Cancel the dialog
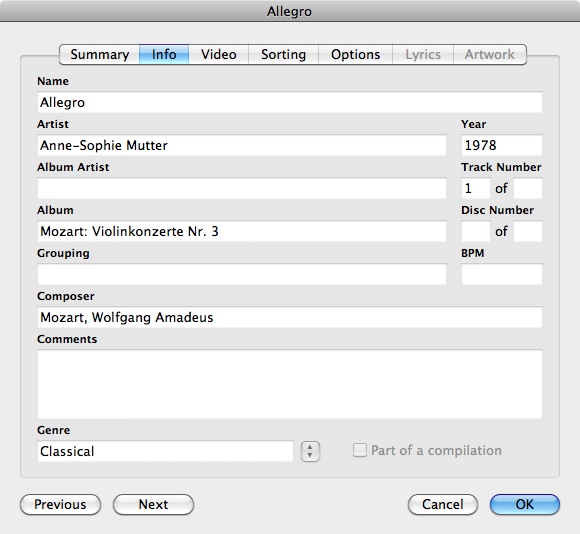The height and width of the screenshot is (534, 580). 443,504
